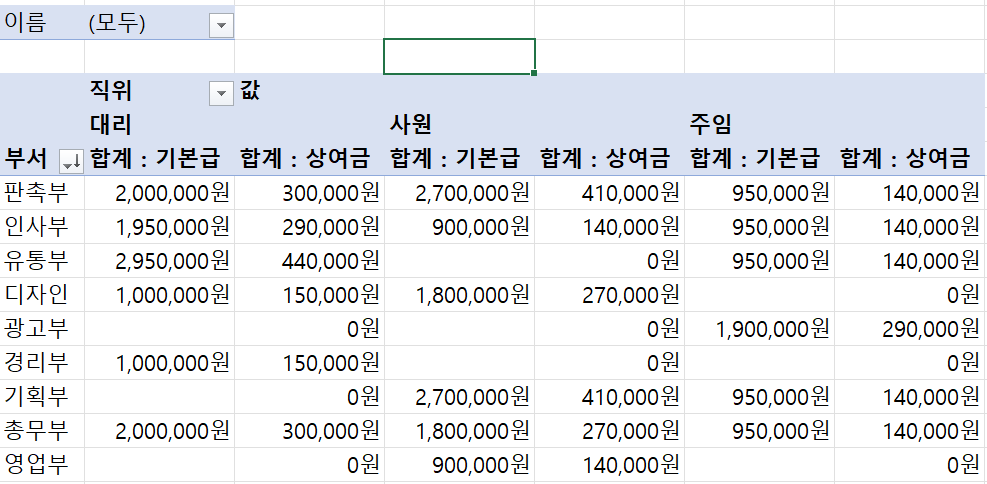This screenshot has height=484, width=987.
Task: Select the 경리부 row label
Action: point(36,363)
